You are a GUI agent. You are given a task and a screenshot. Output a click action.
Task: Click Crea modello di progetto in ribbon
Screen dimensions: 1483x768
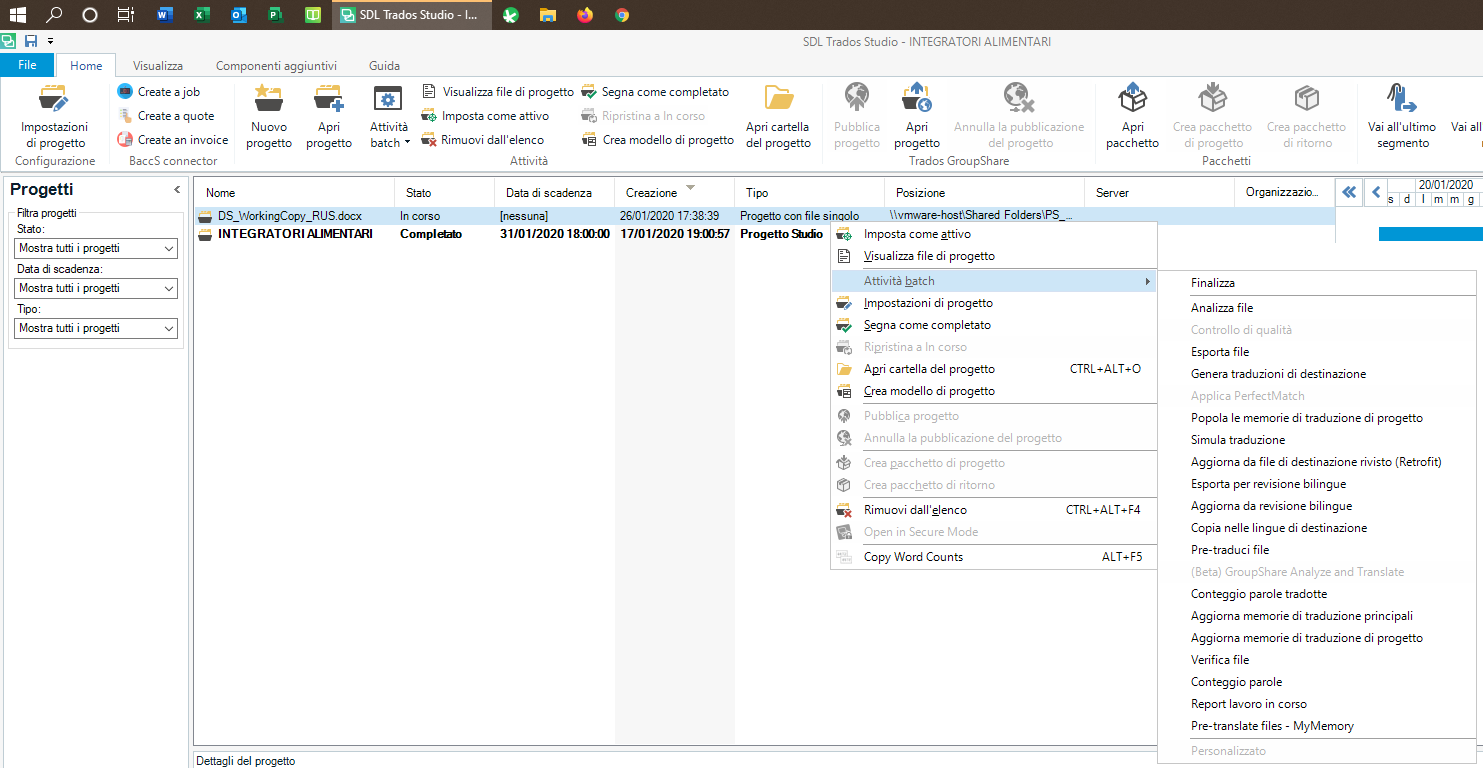coord(657,140)
